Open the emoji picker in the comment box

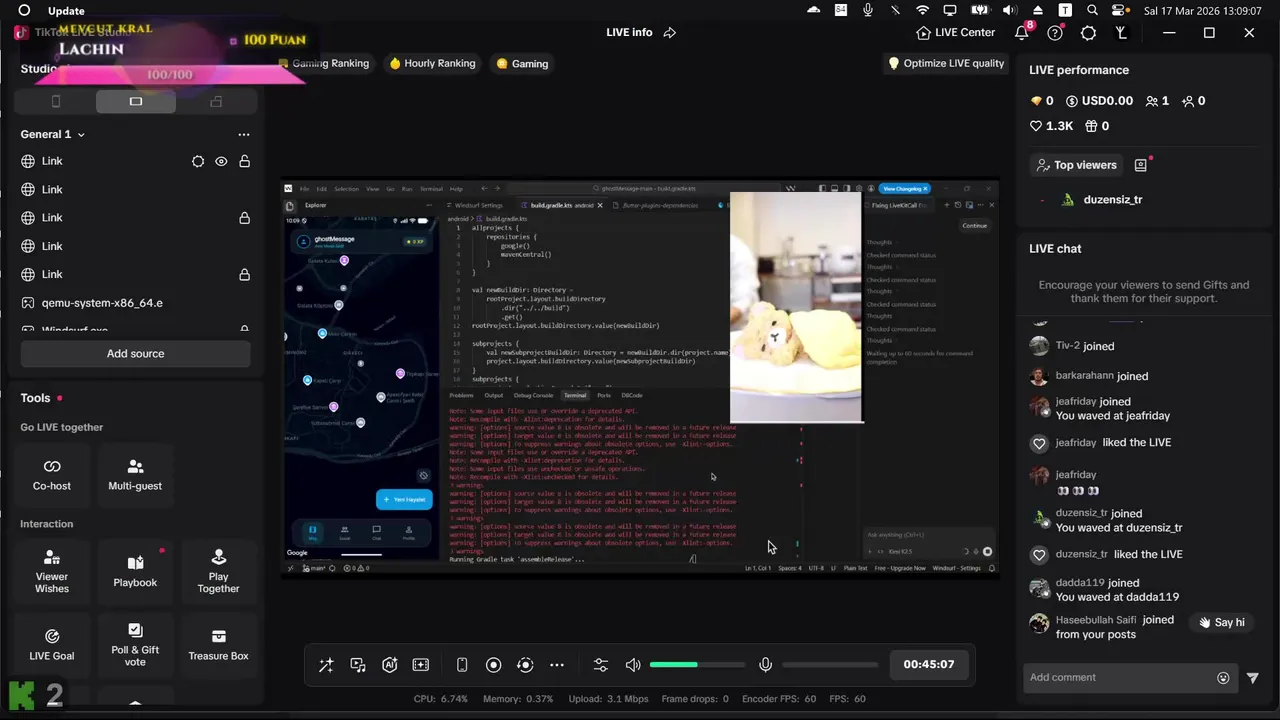[x=1223, y=678]
